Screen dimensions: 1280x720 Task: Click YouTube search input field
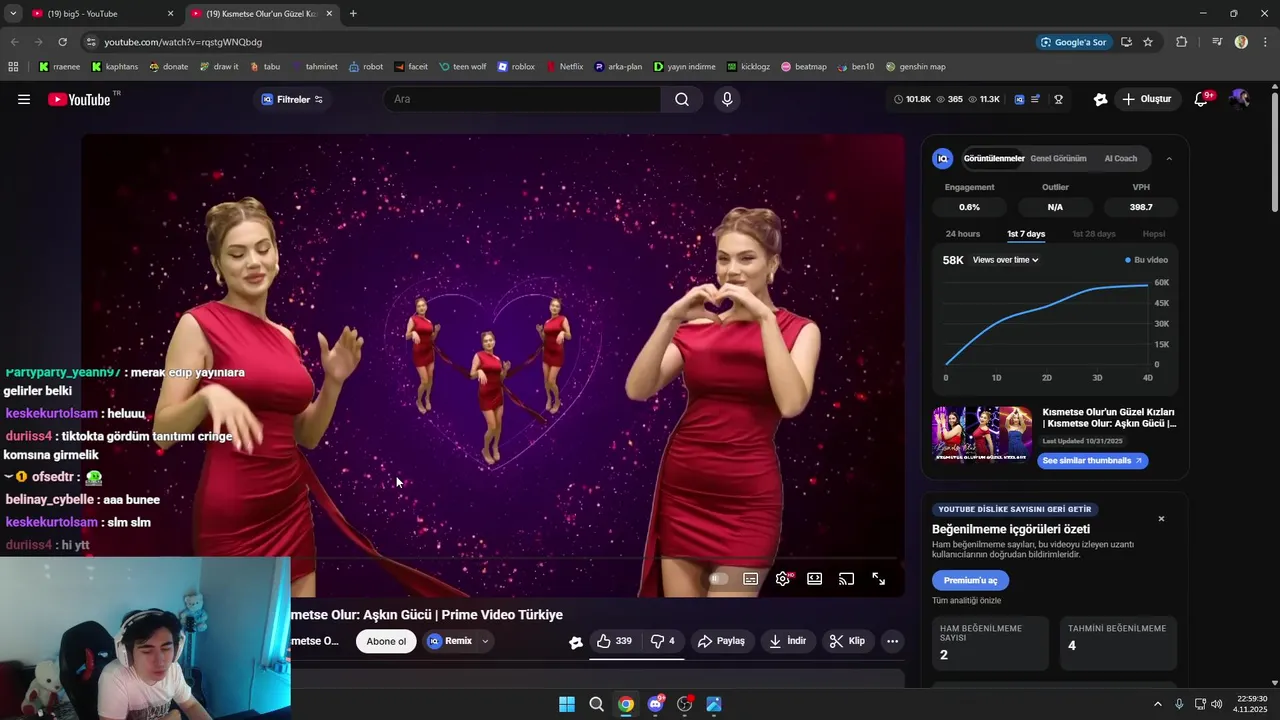tap(522, 99)
